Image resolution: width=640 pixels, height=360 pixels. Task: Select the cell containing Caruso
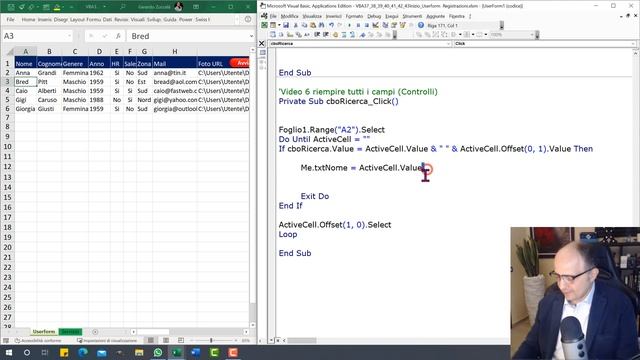click(x=49, y=100)
